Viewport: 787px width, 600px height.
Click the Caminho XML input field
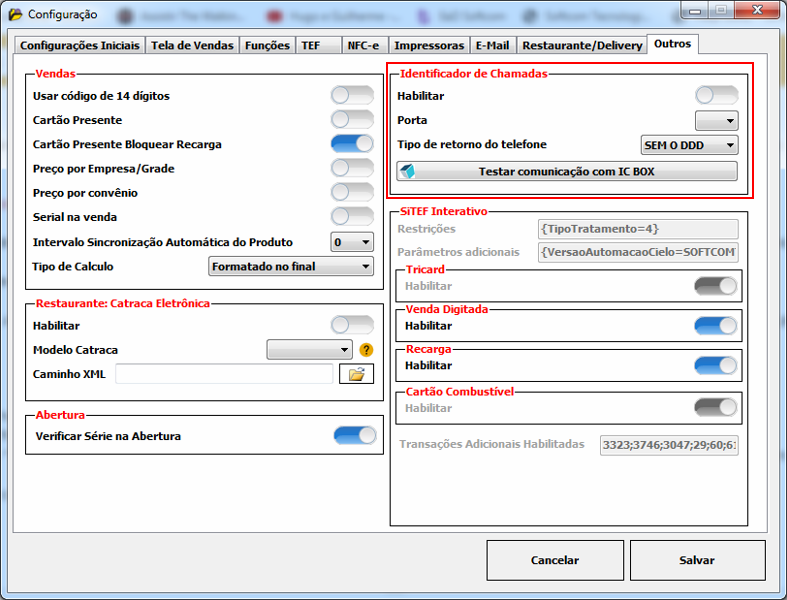coord(224,374)
